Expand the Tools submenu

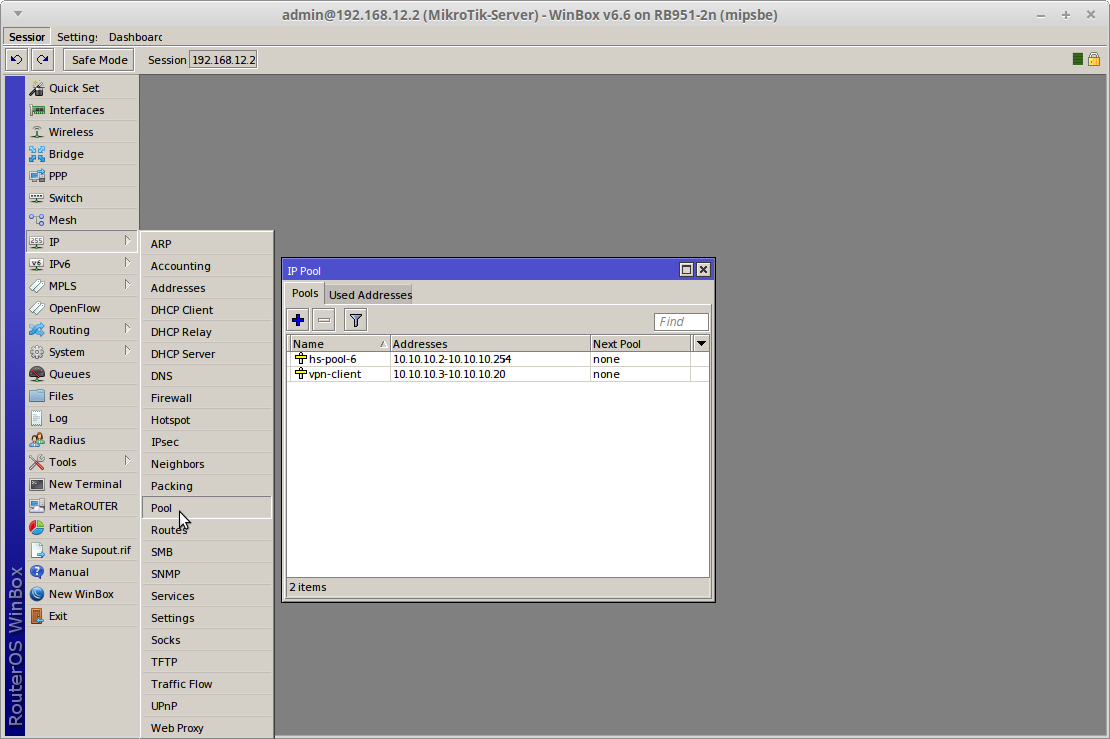click(x=82, y=462)
